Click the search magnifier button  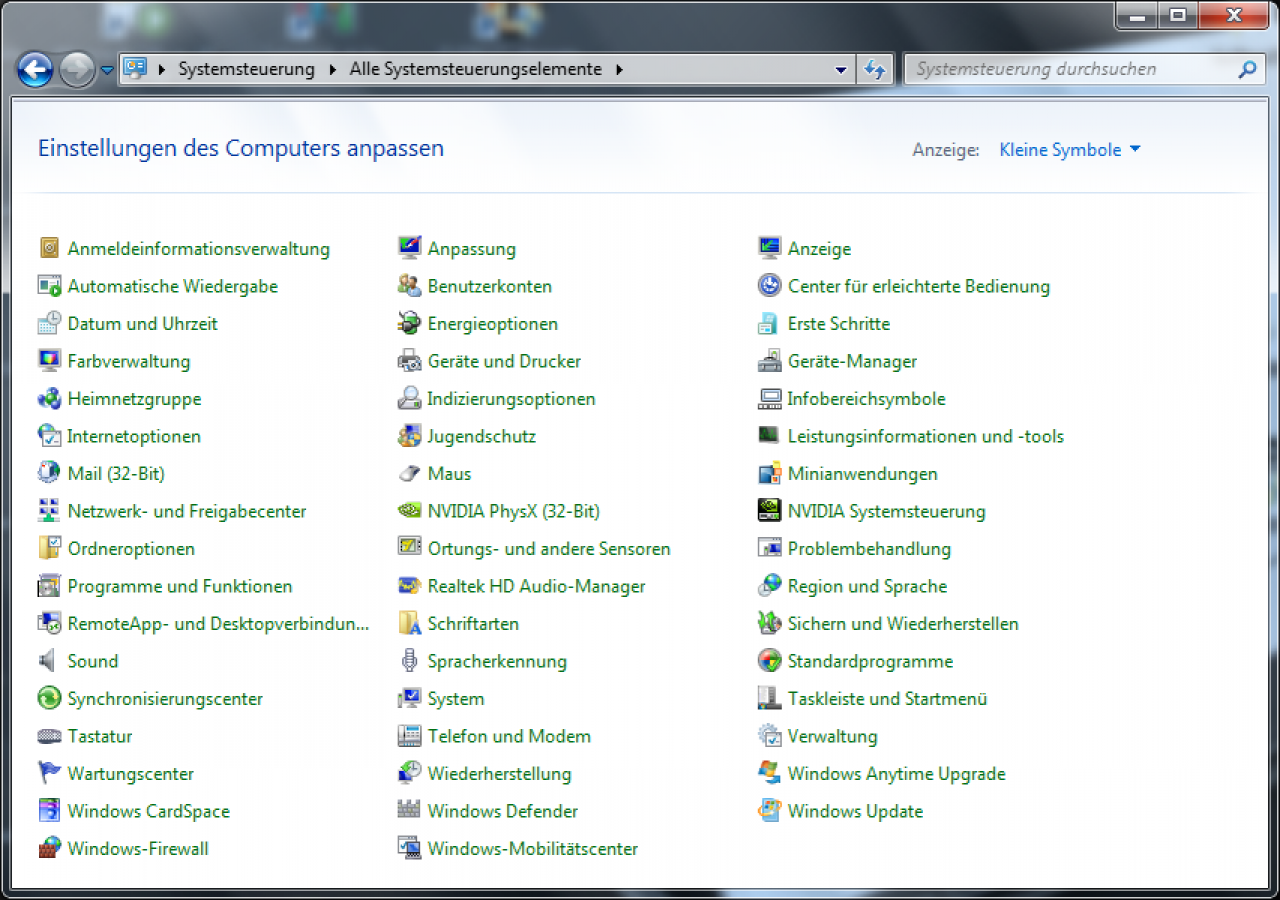1246,69
